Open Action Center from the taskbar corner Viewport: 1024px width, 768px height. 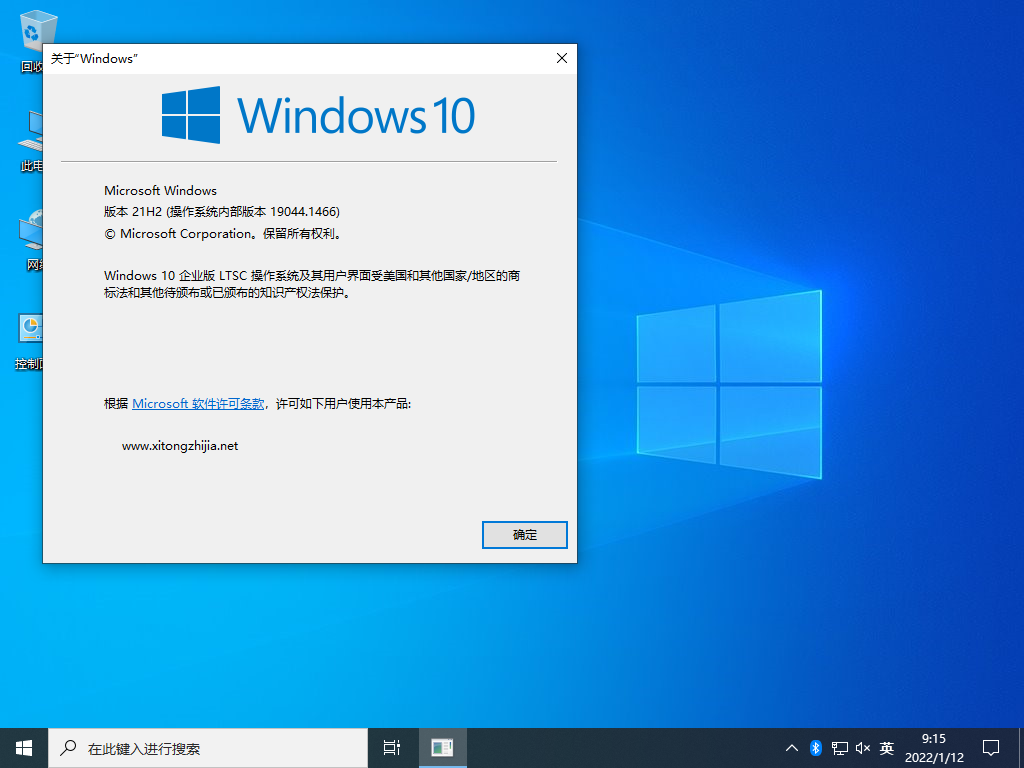[x=990, y=747]
